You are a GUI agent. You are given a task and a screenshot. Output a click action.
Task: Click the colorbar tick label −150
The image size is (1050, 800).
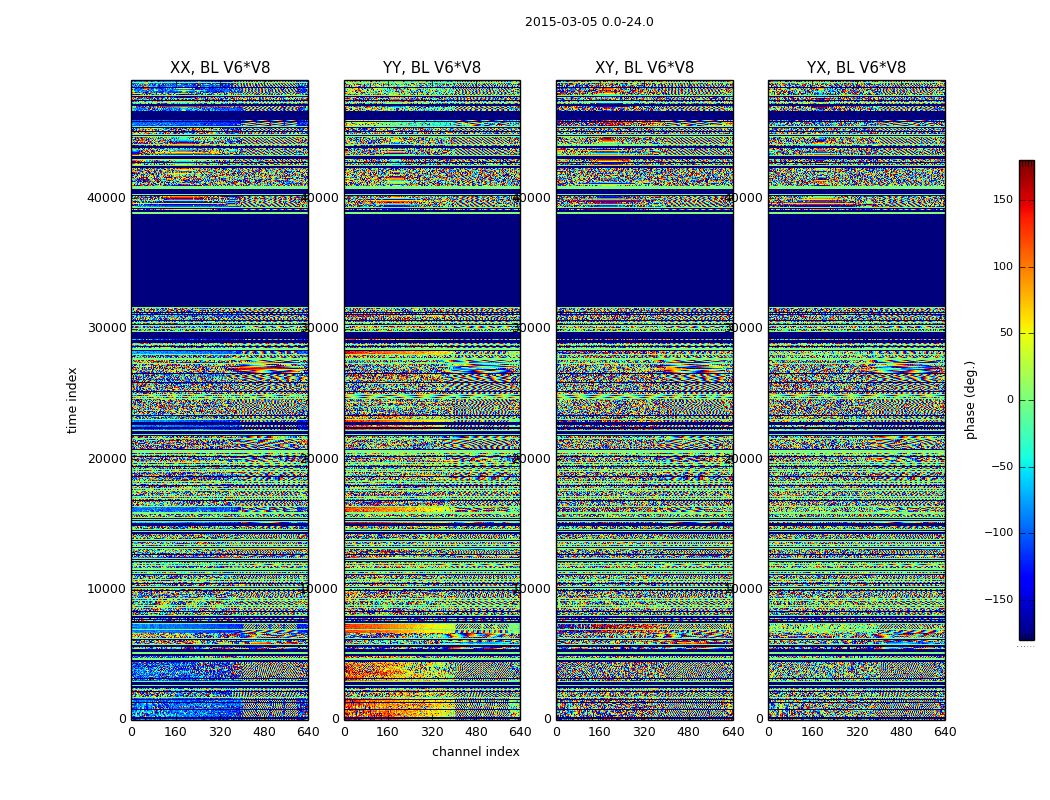click(998, 599)
